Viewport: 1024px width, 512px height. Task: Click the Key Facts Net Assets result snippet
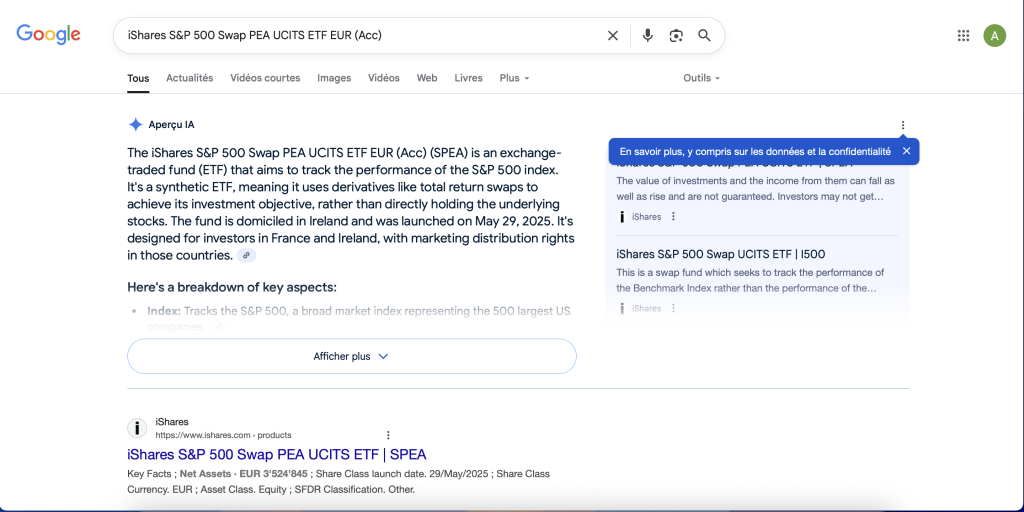click(338, 481)
